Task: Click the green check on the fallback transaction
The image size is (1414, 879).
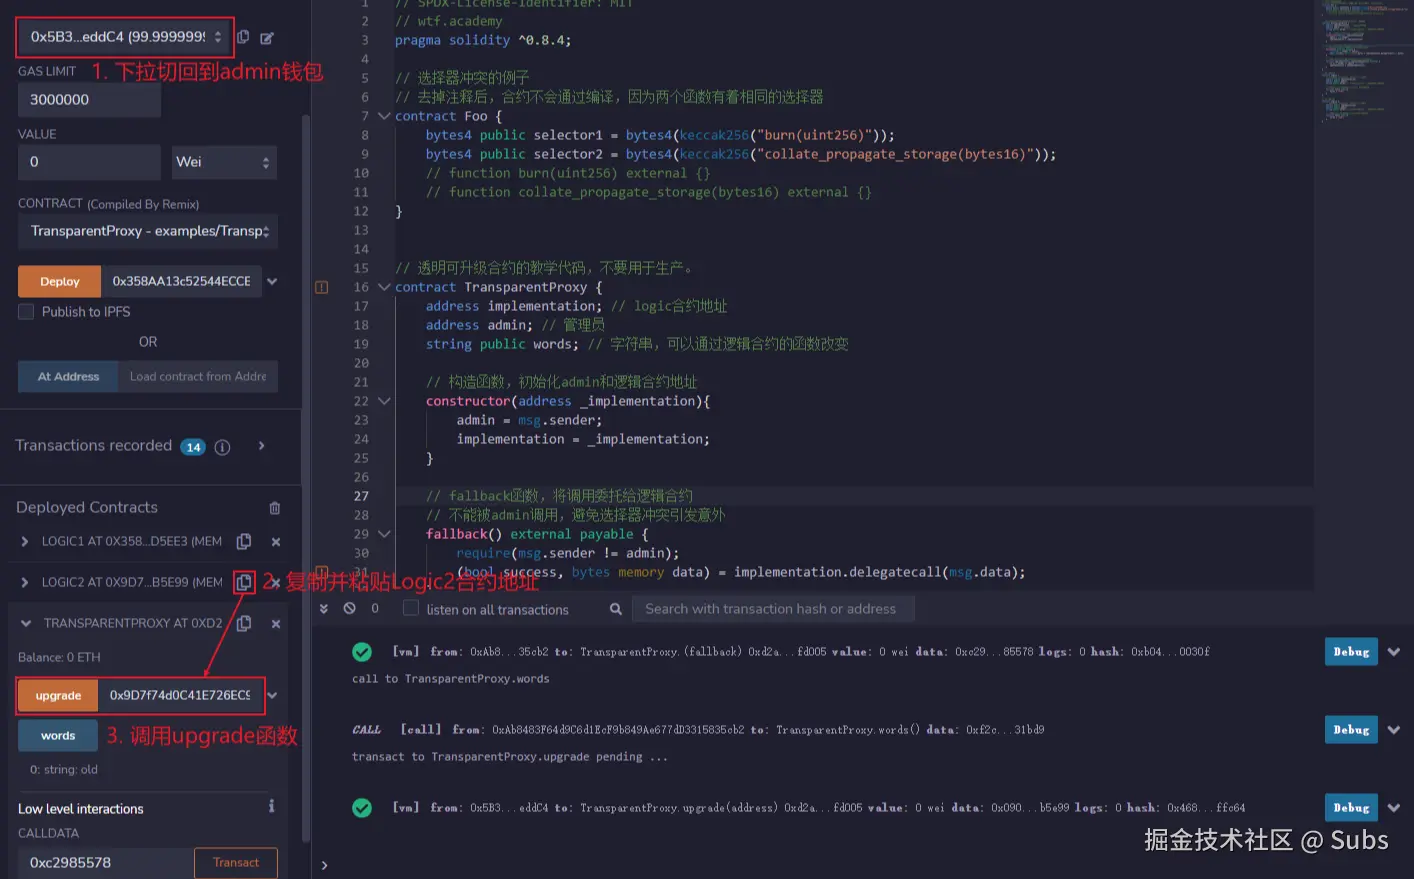Action: [x=362, y=652]
